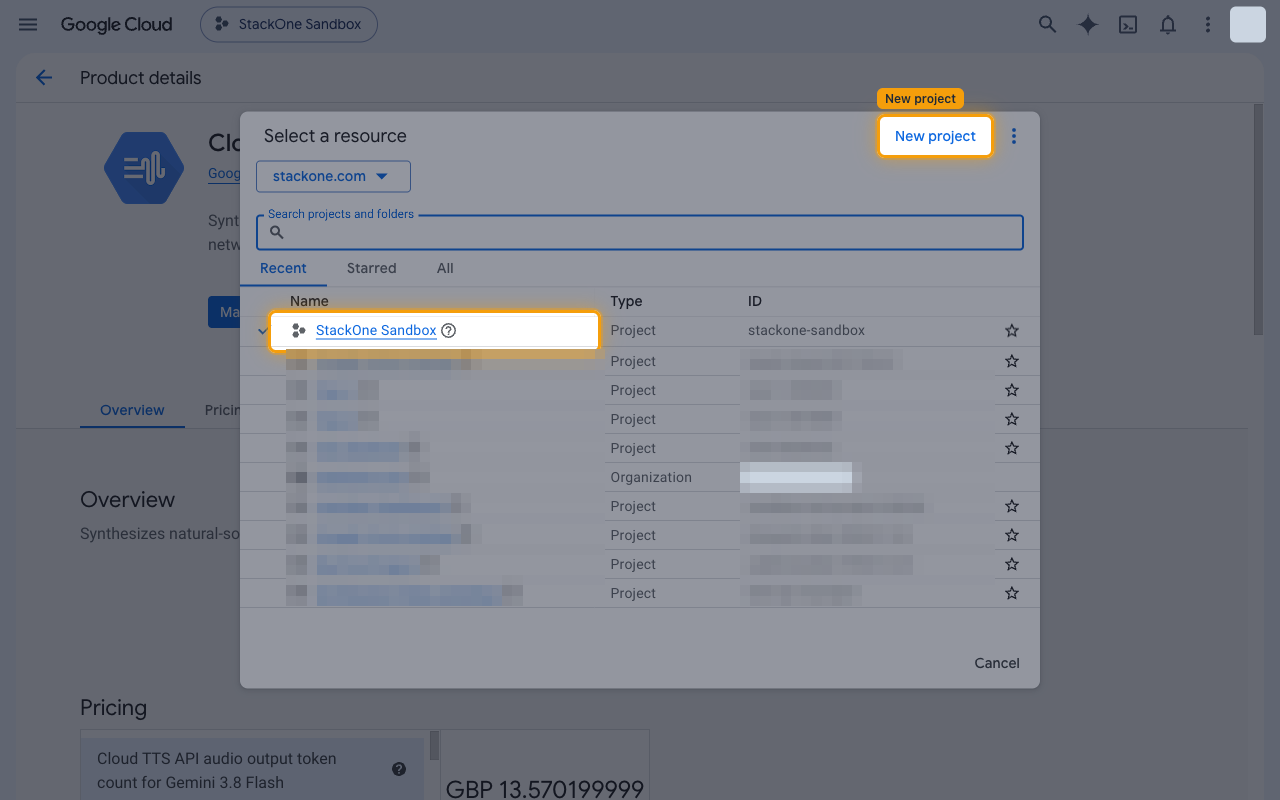This screenshot has height=800, width=1280.
Task: Switch to the Starred tab
Action: [371, 268]
